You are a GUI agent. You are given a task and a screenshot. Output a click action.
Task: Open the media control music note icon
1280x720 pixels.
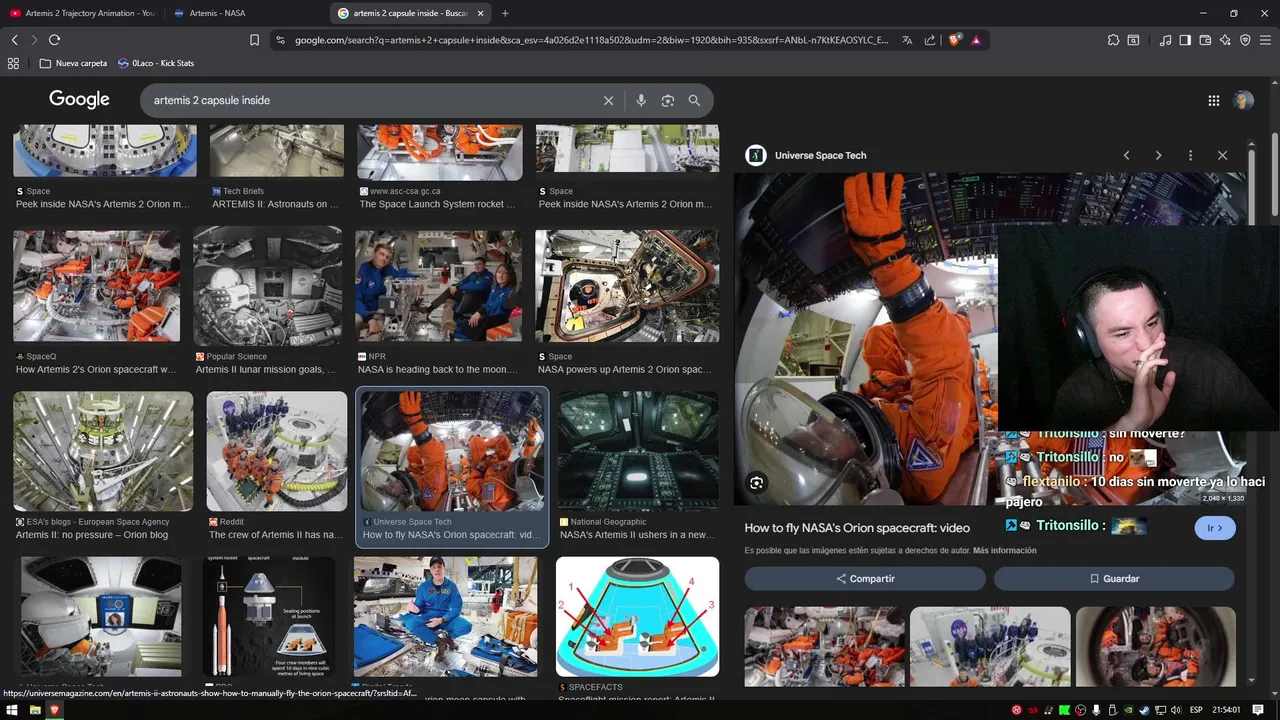coord(1165,40)
